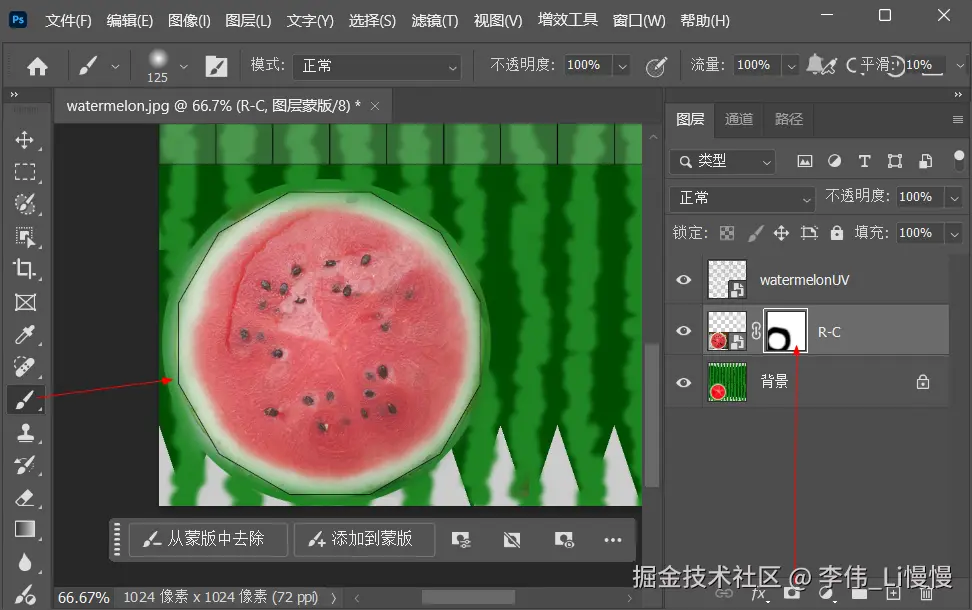This screenshot has height=610, width=972.
Task: Select the Object Selection tool
Action: [x=25, y=237]
